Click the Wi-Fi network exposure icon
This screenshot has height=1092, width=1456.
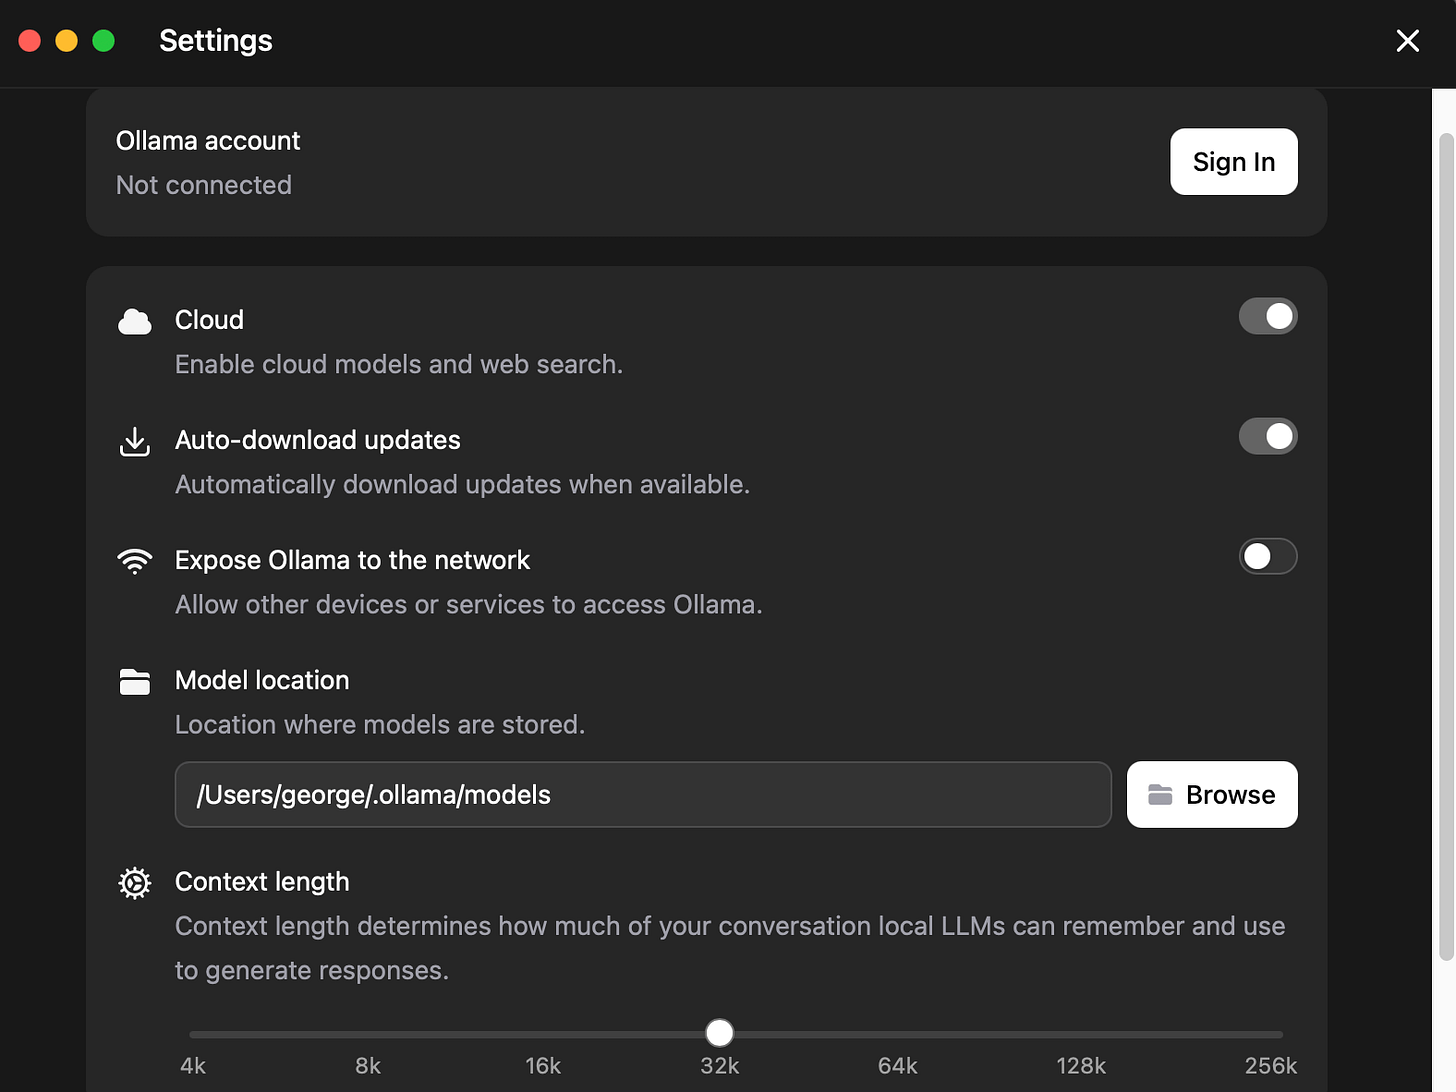135,561
